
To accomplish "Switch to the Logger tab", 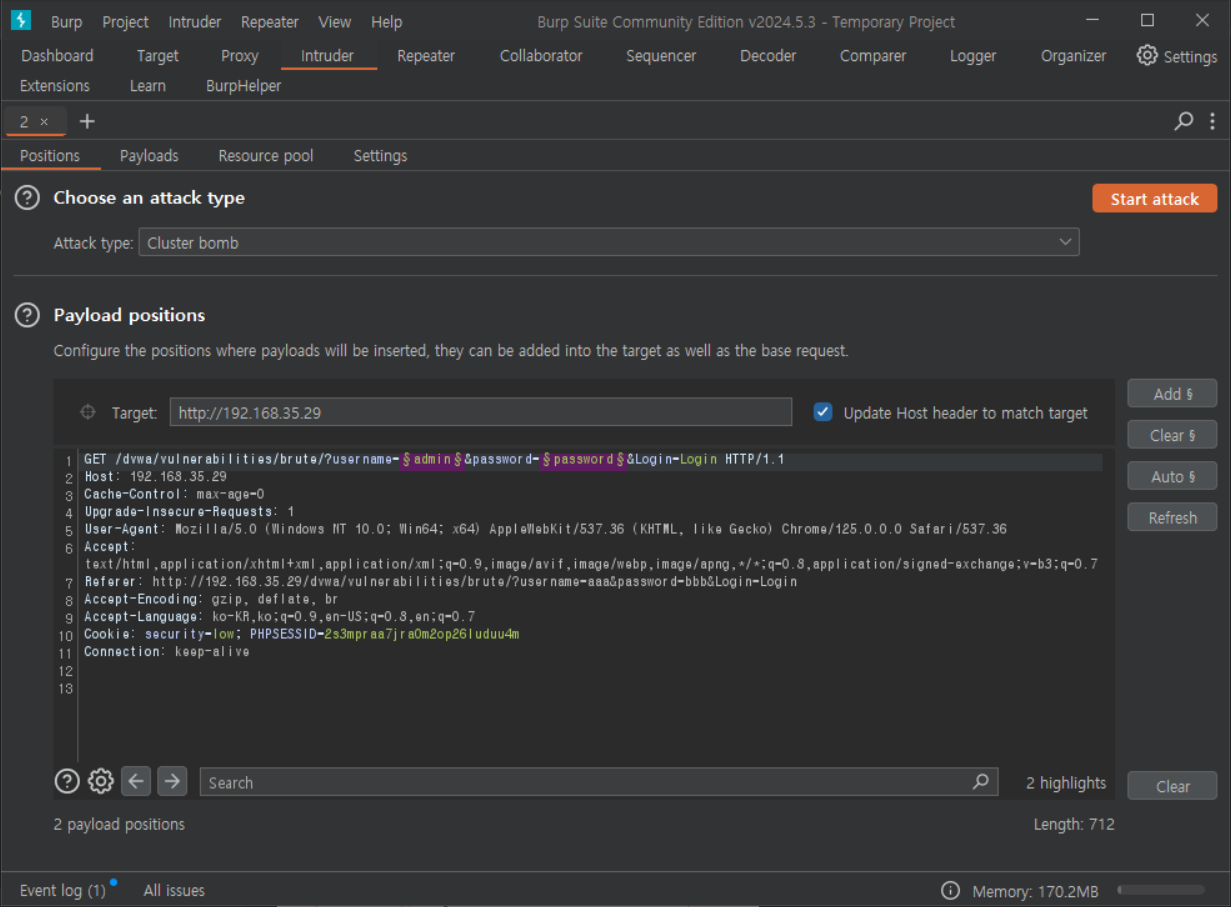I will coord(973,56).
